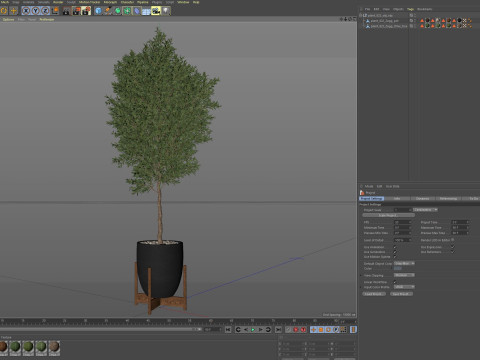Click the render to picture viewer icon
Screen dimensions: 480x360
pyautogui.click(x=76, y=11)
